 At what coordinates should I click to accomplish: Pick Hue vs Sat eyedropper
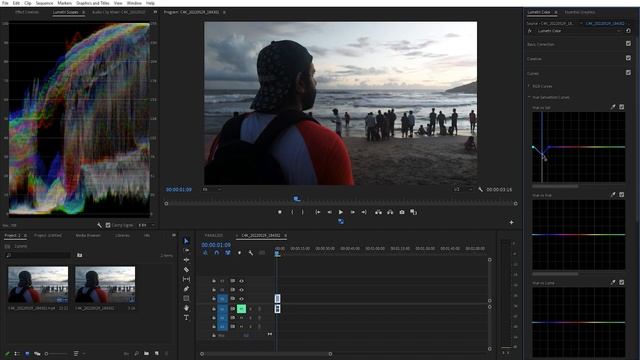(x=613, y=107)
